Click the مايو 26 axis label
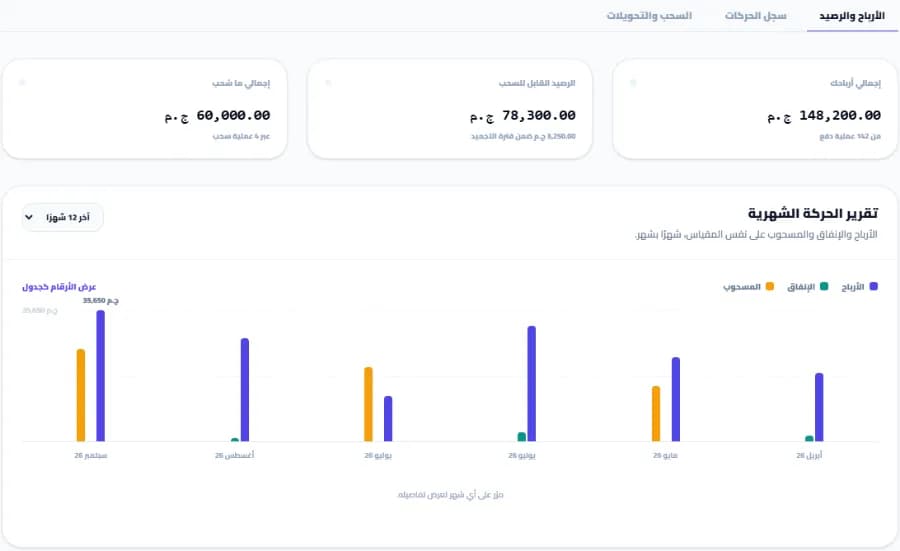The width and height of the screenshot is (900, 551). (x=665, y=455)
